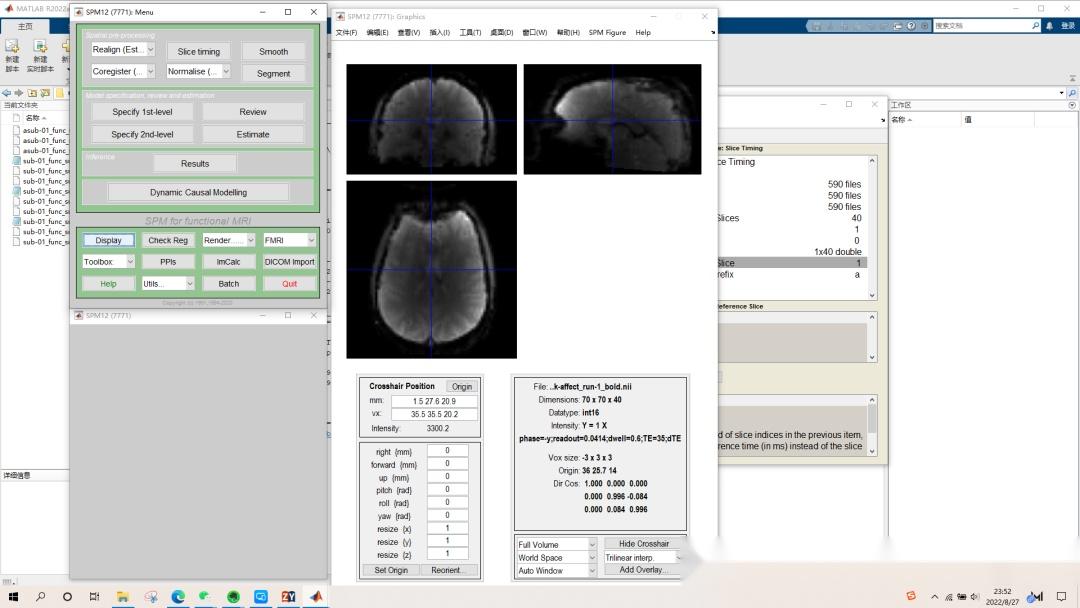Click the crosshair mm coordinates field

tap(434, 401)
